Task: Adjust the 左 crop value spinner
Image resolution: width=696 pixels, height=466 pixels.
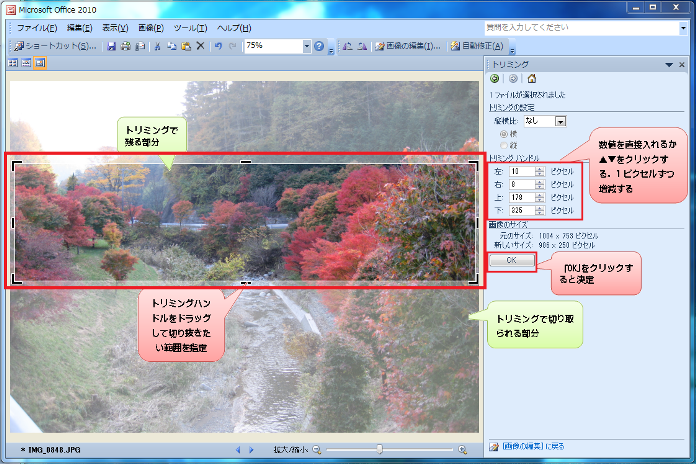Action: (x=540, y=171)
